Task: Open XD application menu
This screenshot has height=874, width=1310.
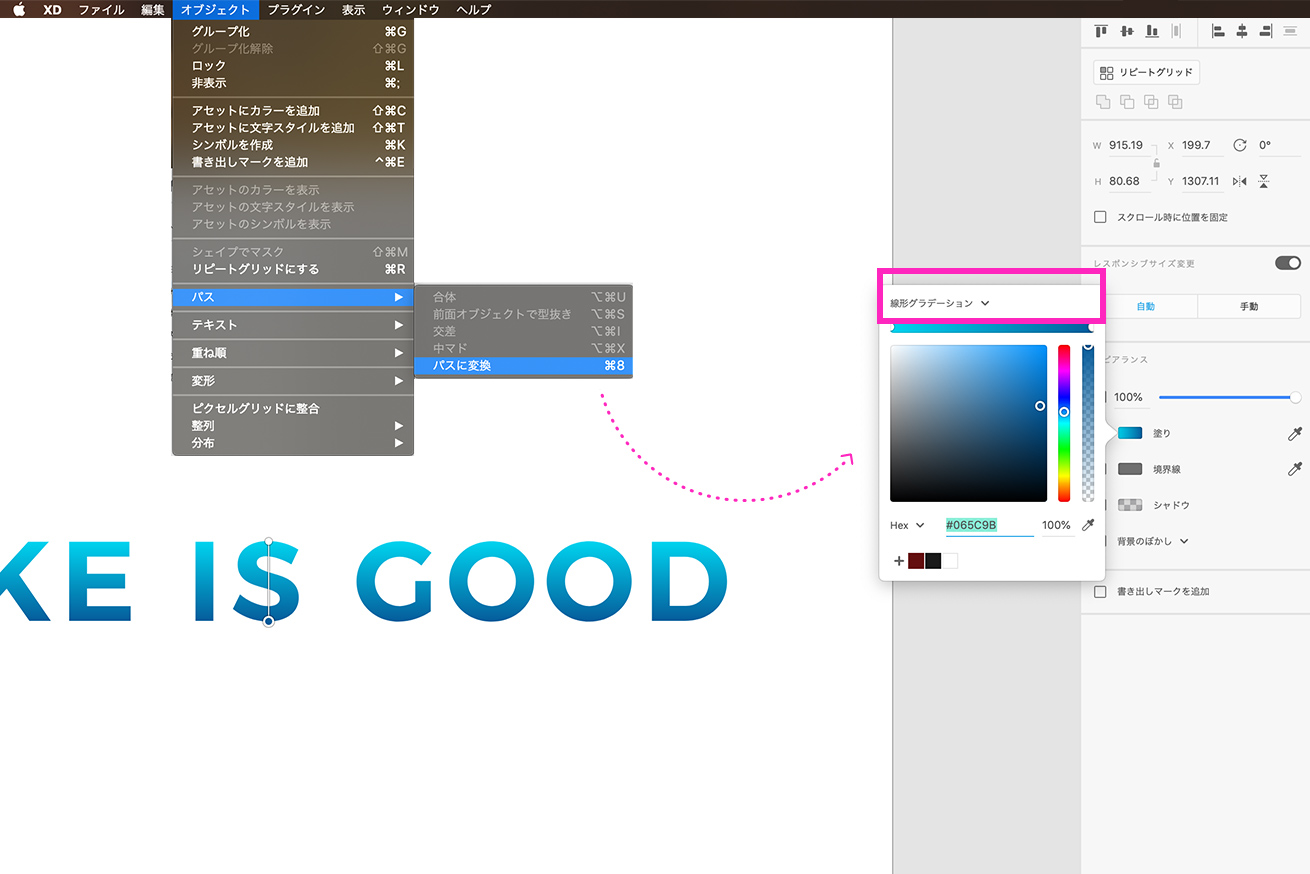Action: tap(53, 10)
